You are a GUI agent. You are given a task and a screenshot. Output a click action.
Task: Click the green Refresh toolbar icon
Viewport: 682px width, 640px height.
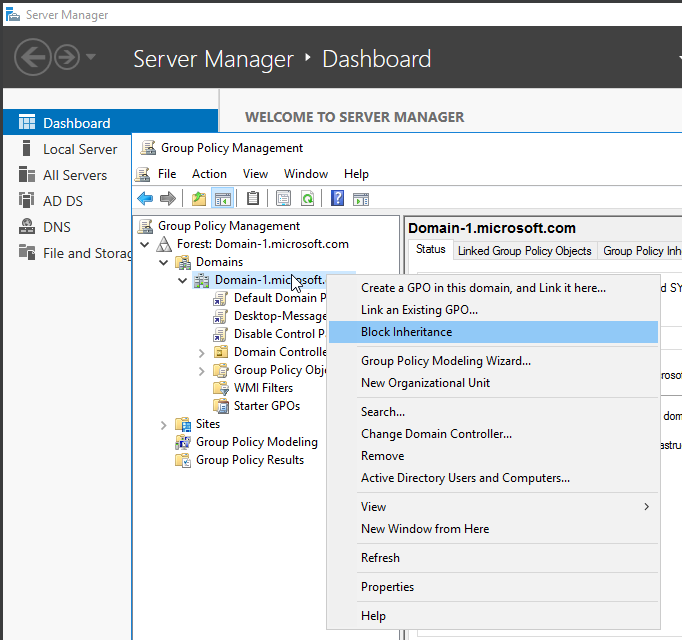tap(308, 199)
